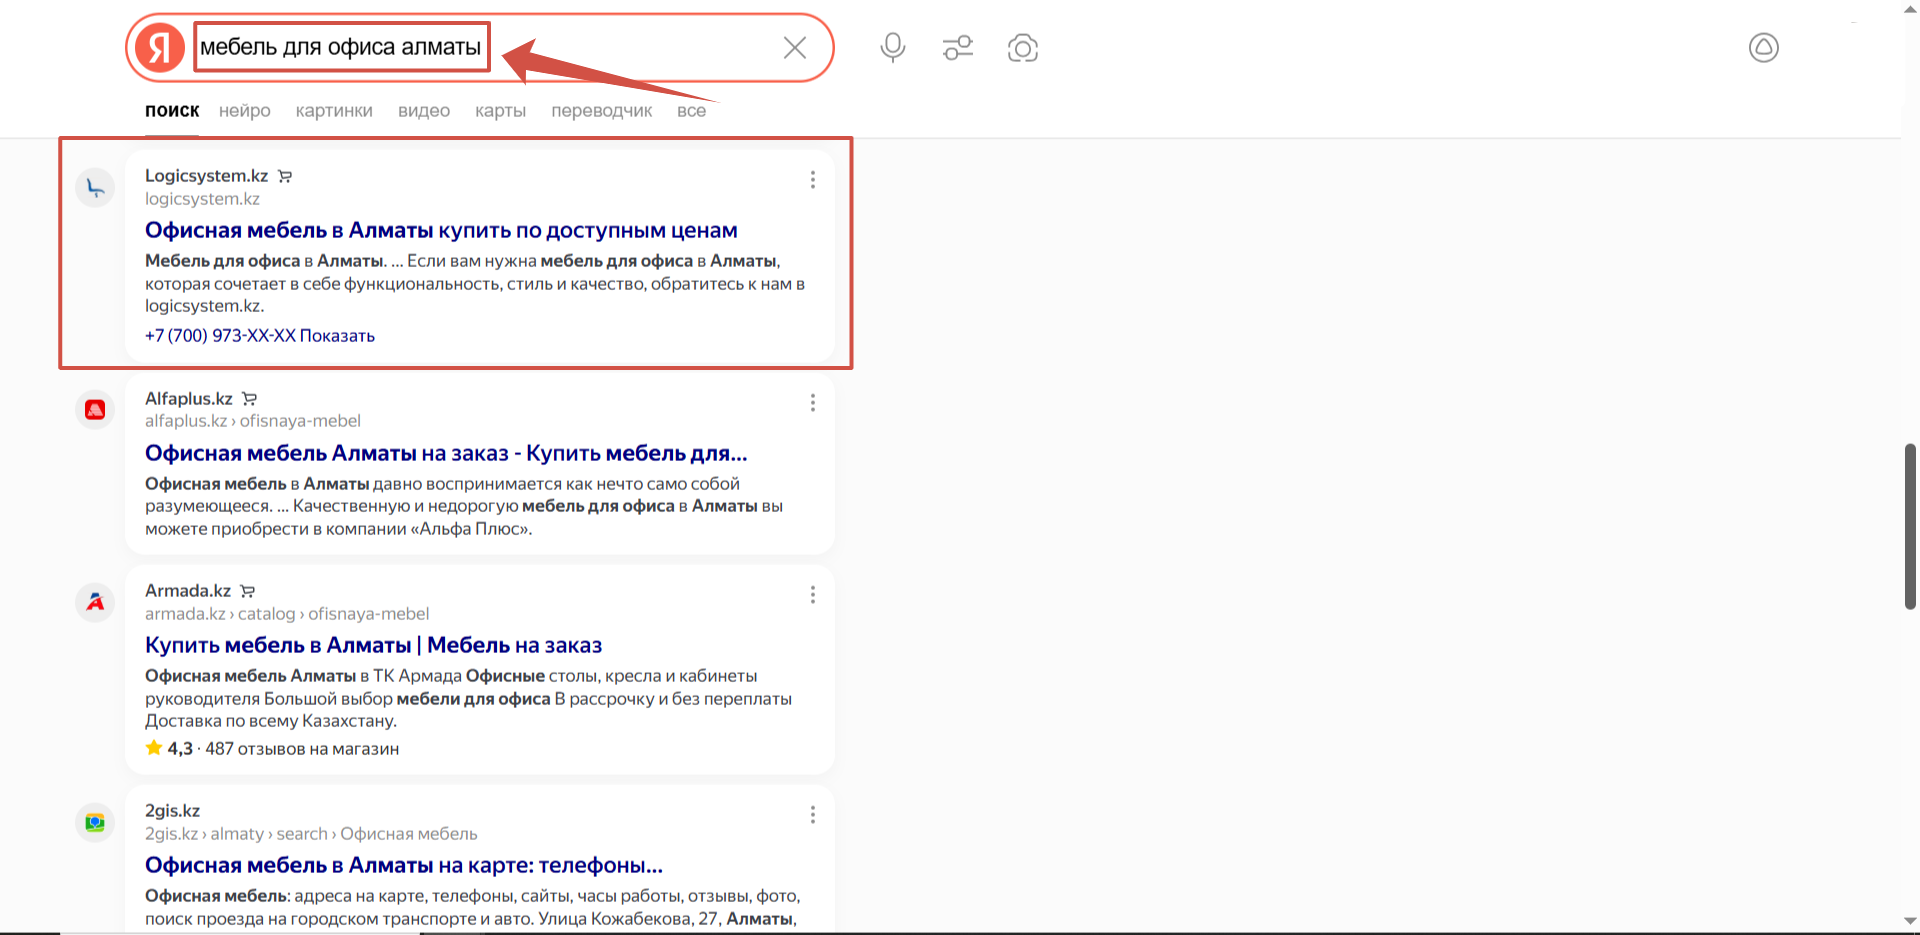Viewport: 1920px width, 935px height.
Task: Switch to the картинки tab
Action: (x=334, y=111)
